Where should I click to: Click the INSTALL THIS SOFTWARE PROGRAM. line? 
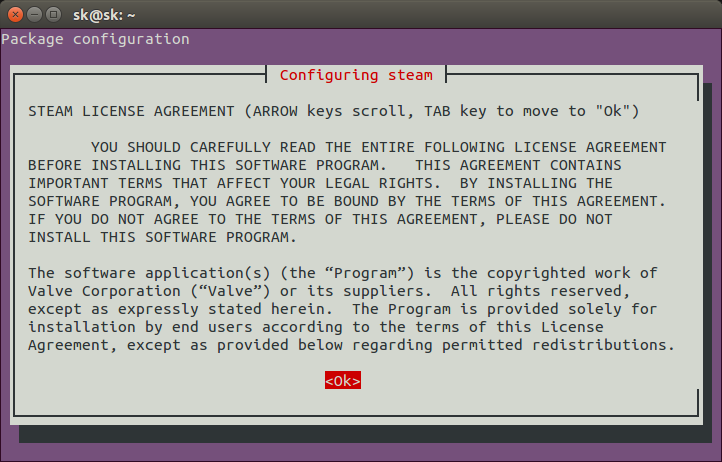[163, 237]
